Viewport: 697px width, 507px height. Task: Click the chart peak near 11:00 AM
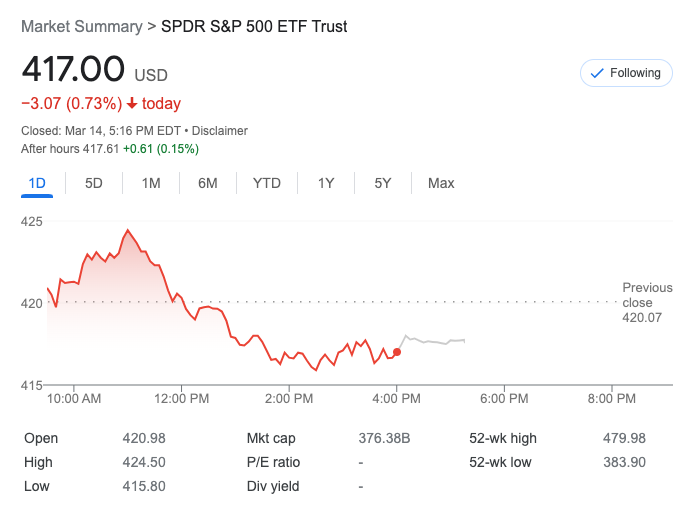click(128, 231)
